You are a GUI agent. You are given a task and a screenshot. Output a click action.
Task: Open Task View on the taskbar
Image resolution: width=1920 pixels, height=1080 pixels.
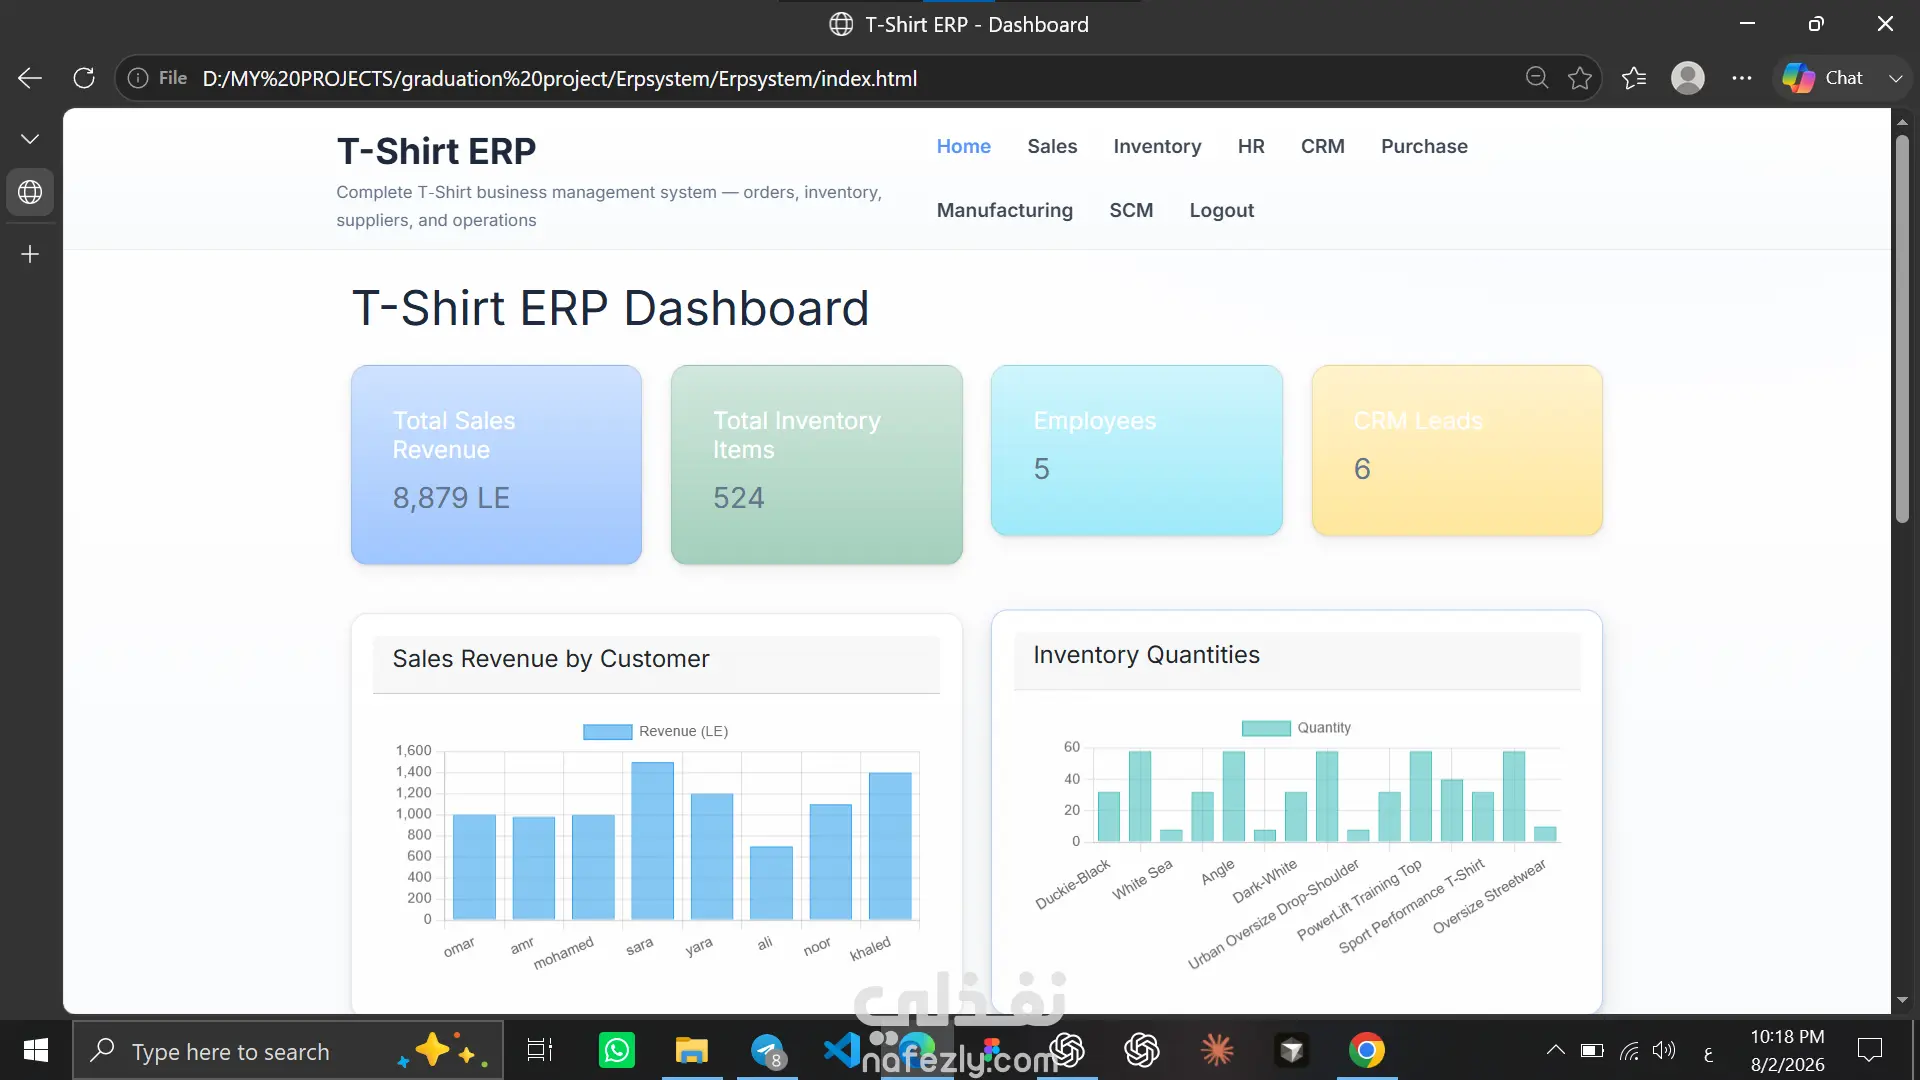(x=540, y=1050)
